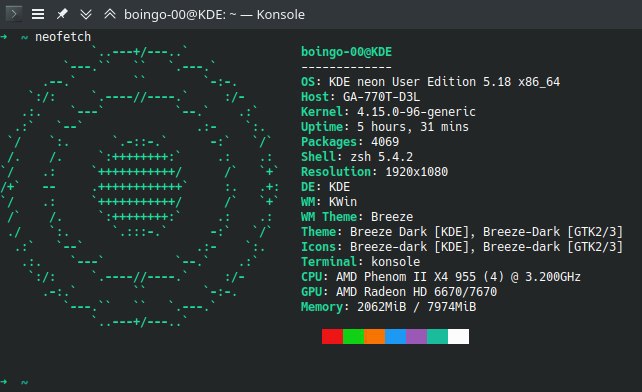Screen dimensions: 642x392
Task: Click the blue color block
Action: (396, 336)
